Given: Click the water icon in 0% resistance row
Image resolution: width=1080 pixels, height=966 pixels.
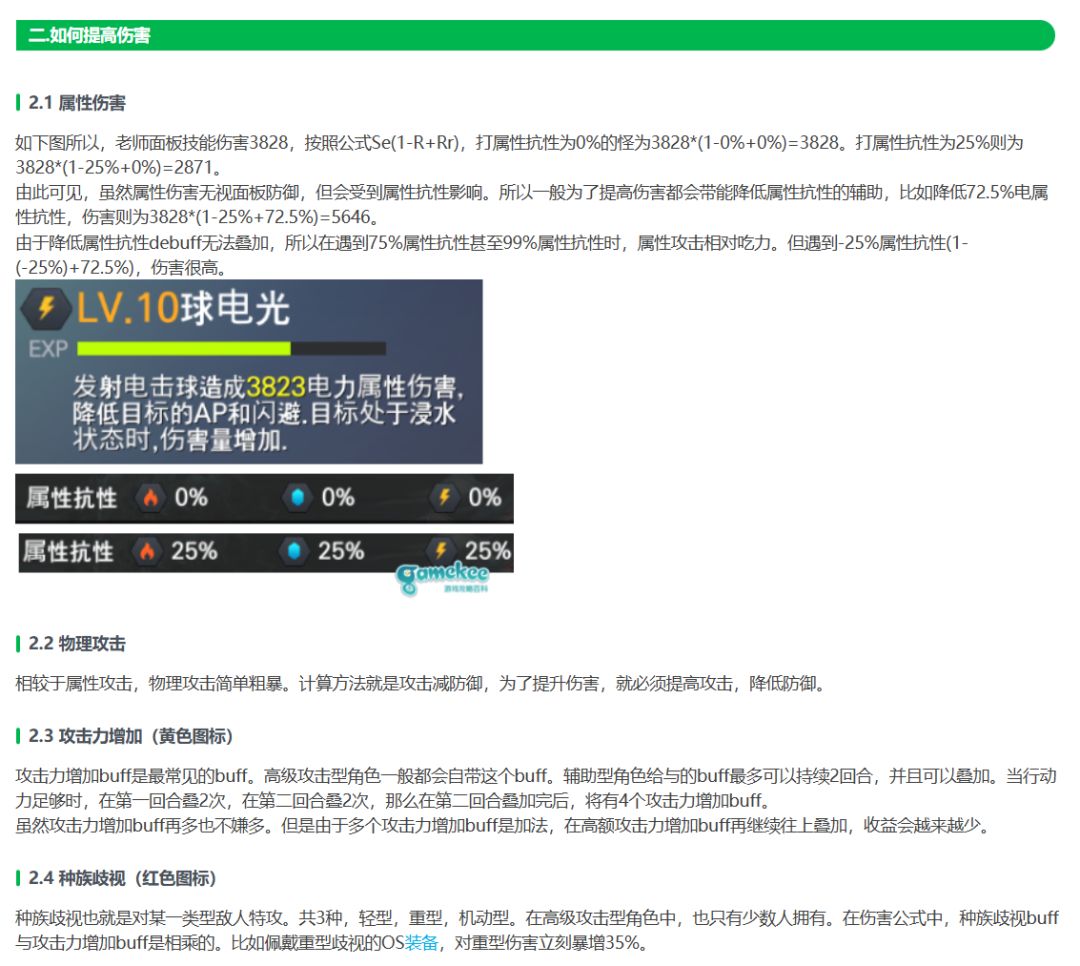Looking at the screenshot, I should 297,497.
